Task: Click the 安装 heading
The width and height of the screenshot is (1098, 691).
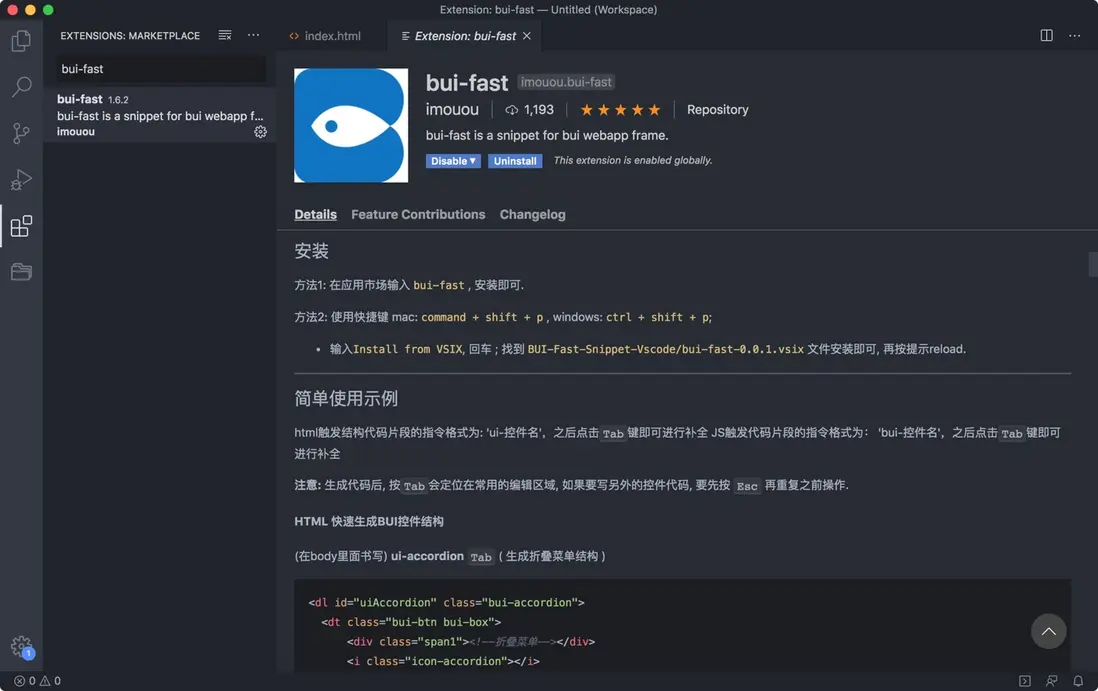Action: tap(312, 251)
